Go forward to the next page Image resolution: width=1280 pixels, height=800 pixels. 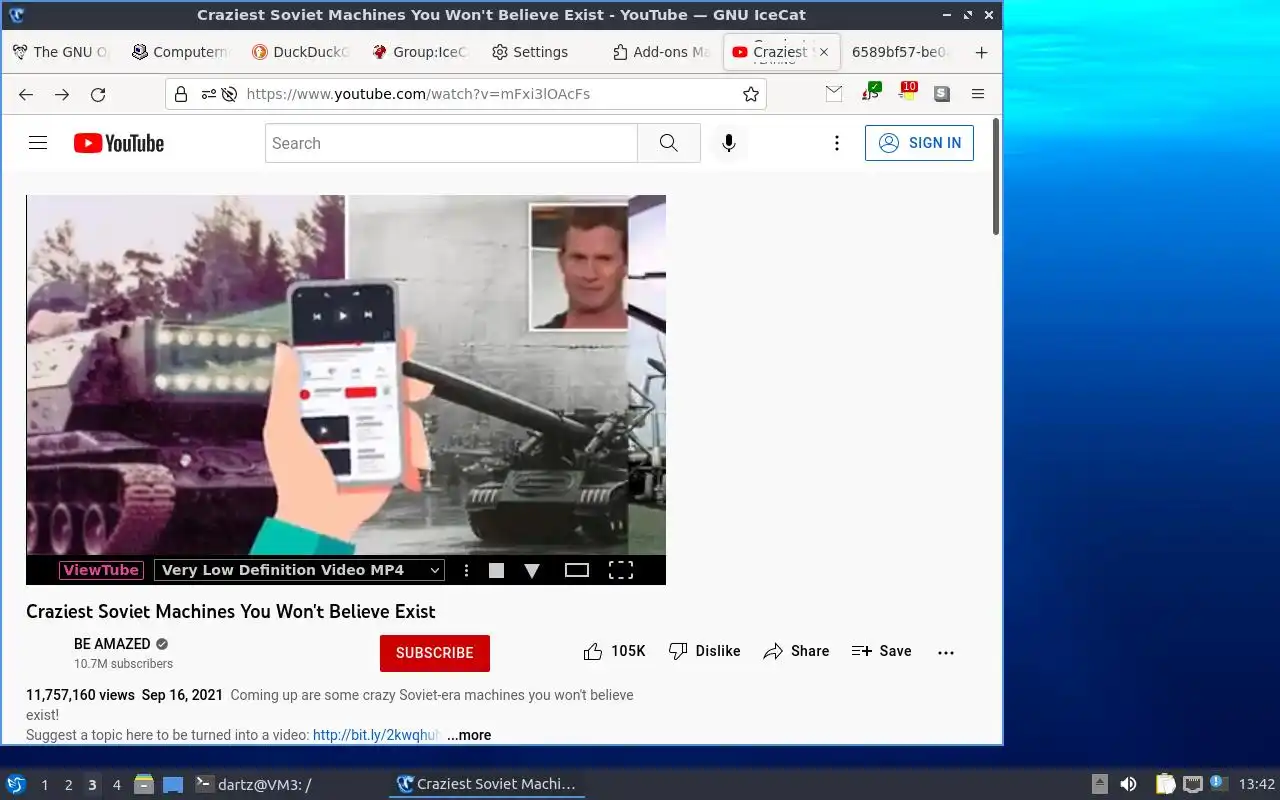pos(62,94)
